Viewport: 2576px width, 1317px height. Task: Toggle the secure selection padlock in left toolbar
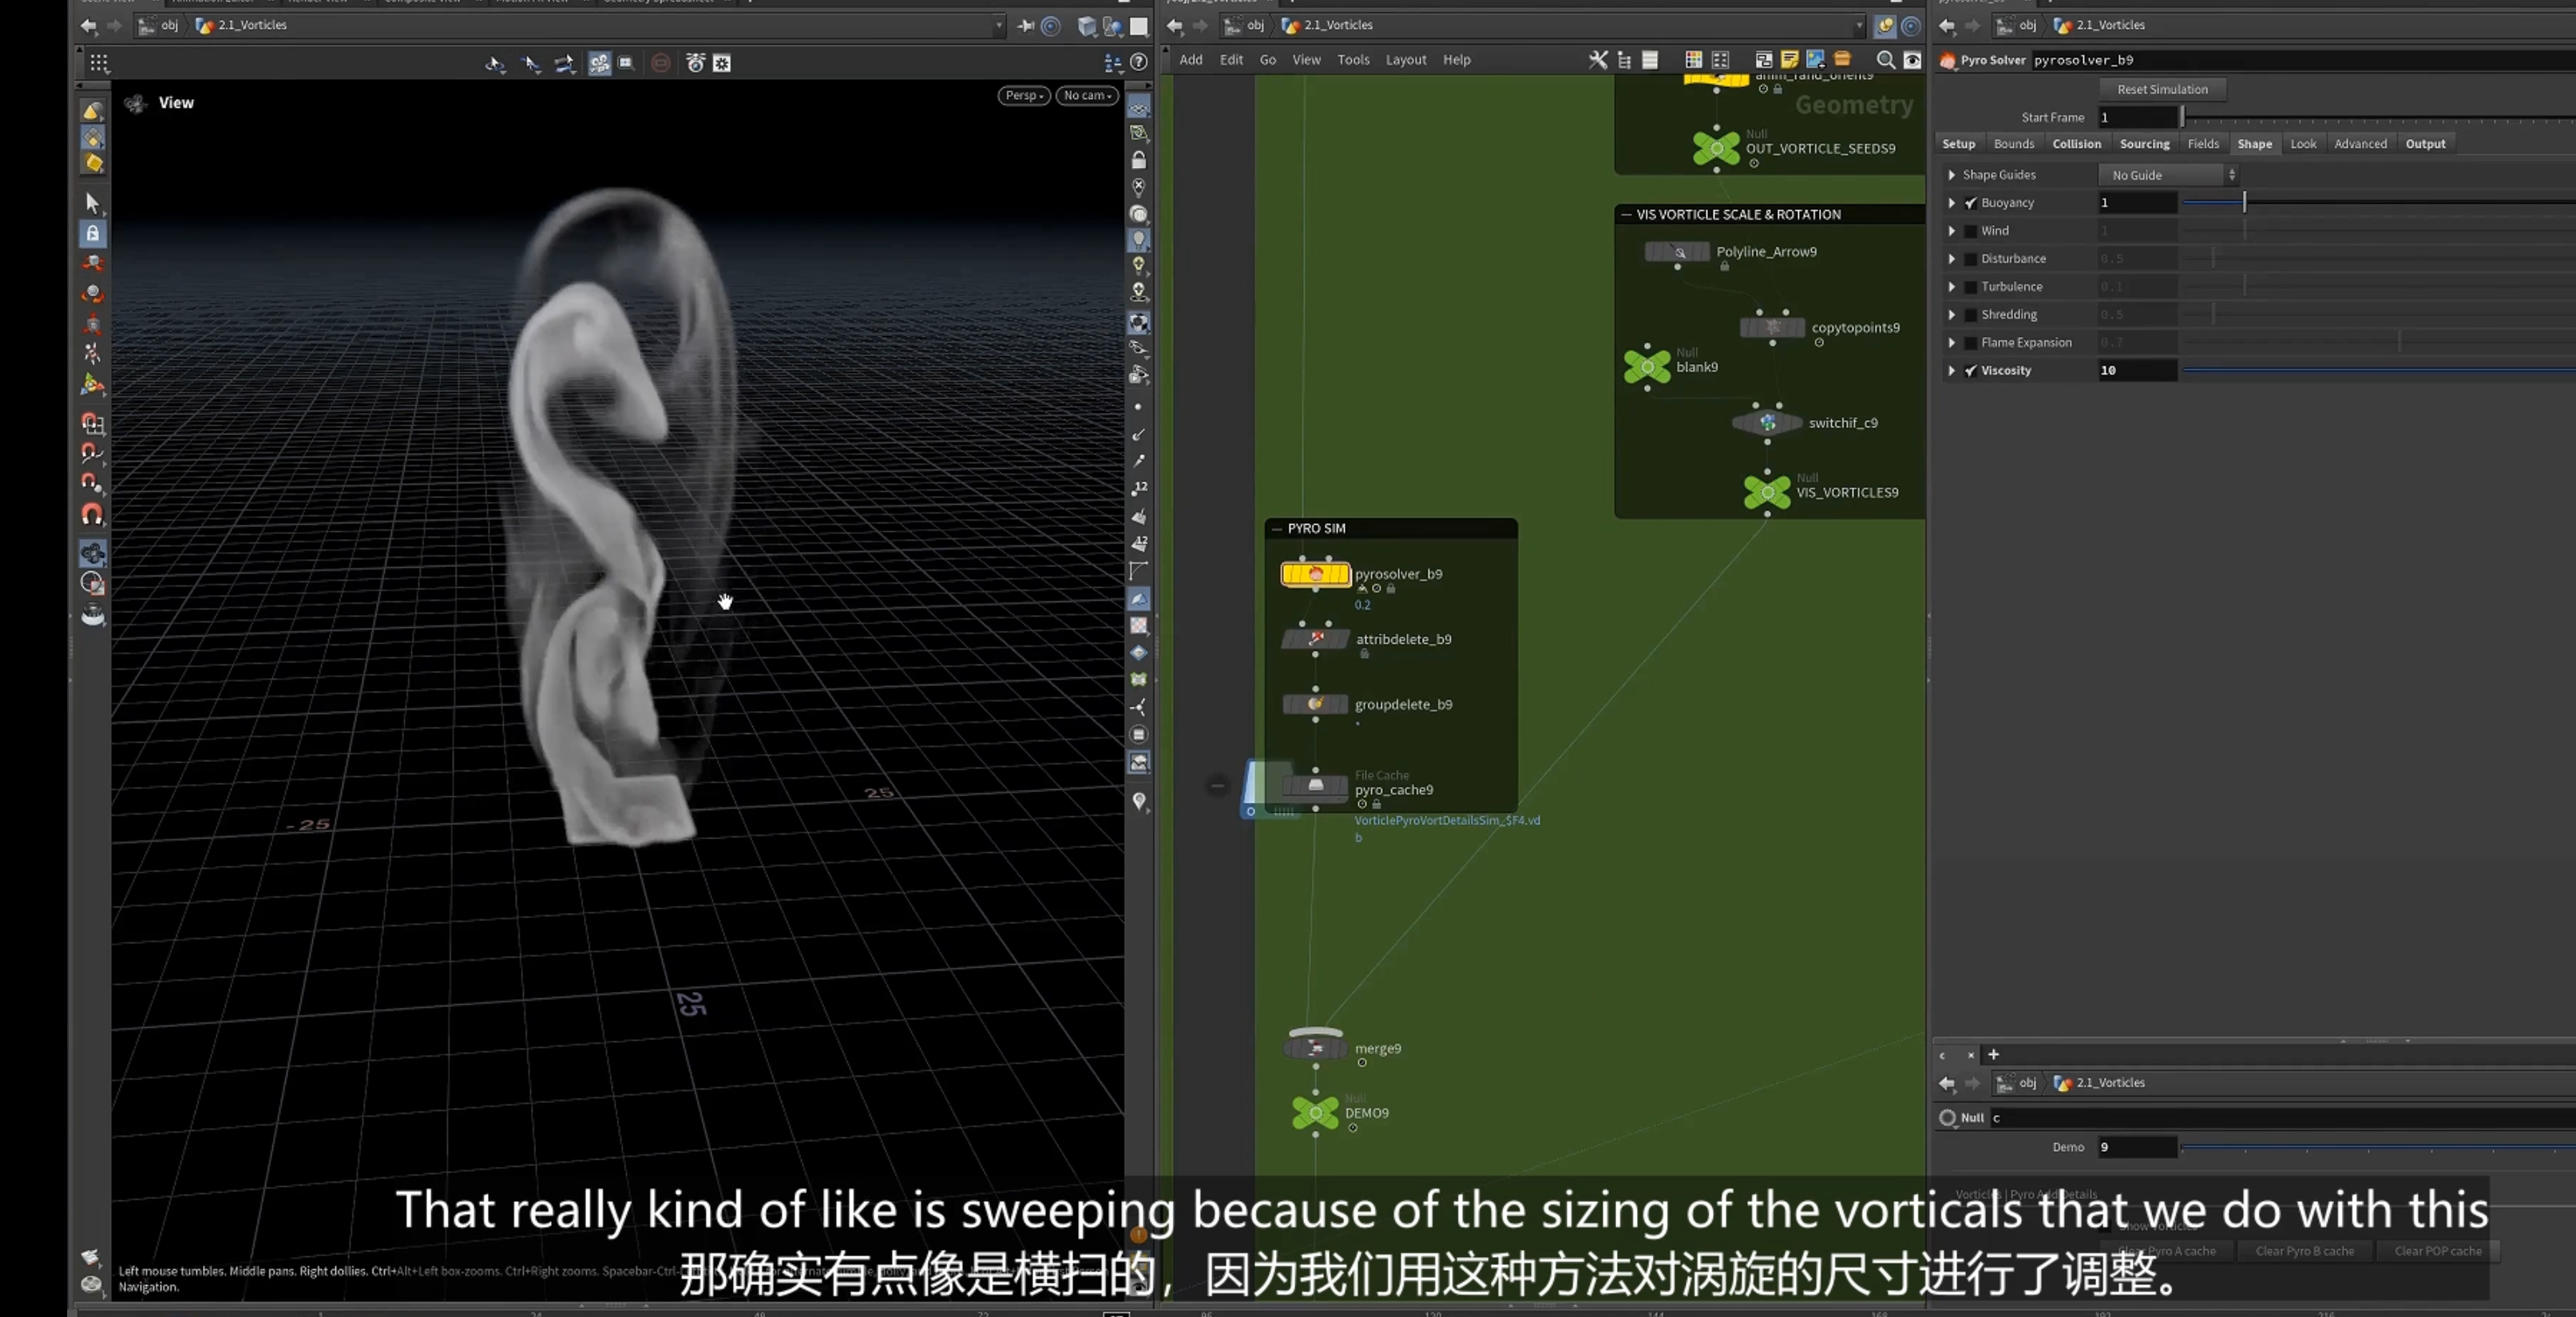pos(93,234)
